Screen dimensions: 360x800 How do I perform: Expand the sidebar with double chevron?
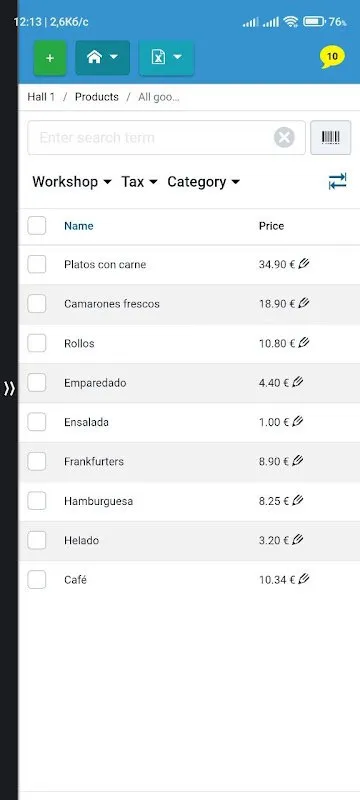click(9, 389)
